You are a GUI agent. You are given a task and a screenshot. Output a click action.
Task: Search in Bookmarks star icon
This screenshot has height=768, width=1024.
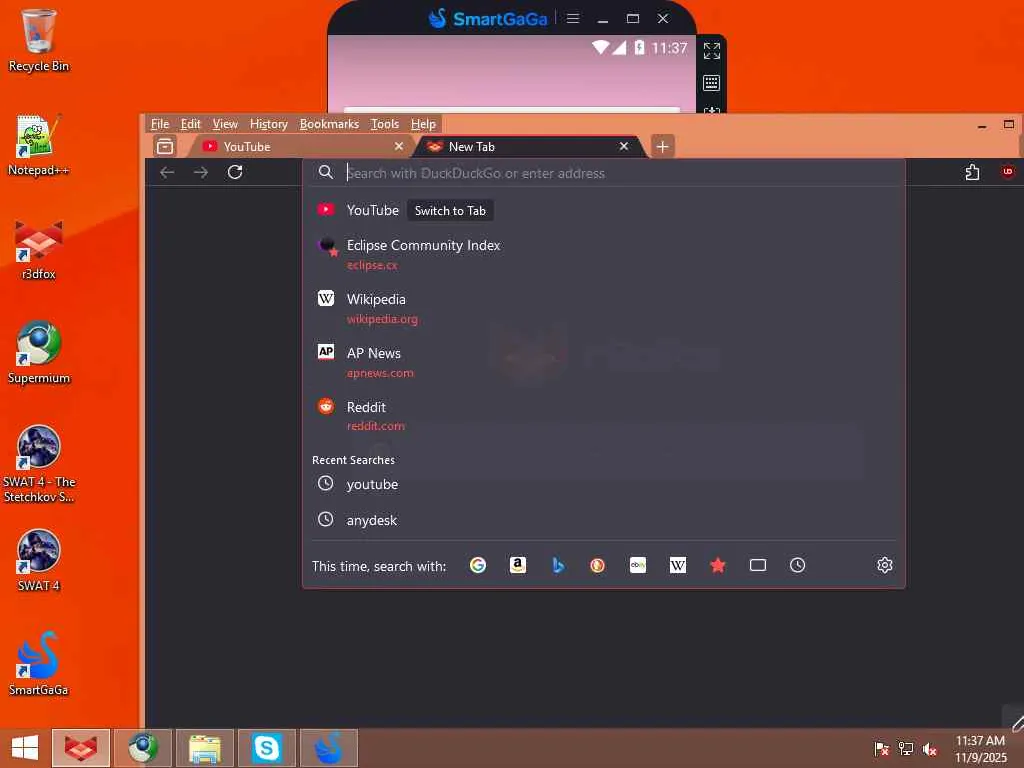[x=718, y=565]
